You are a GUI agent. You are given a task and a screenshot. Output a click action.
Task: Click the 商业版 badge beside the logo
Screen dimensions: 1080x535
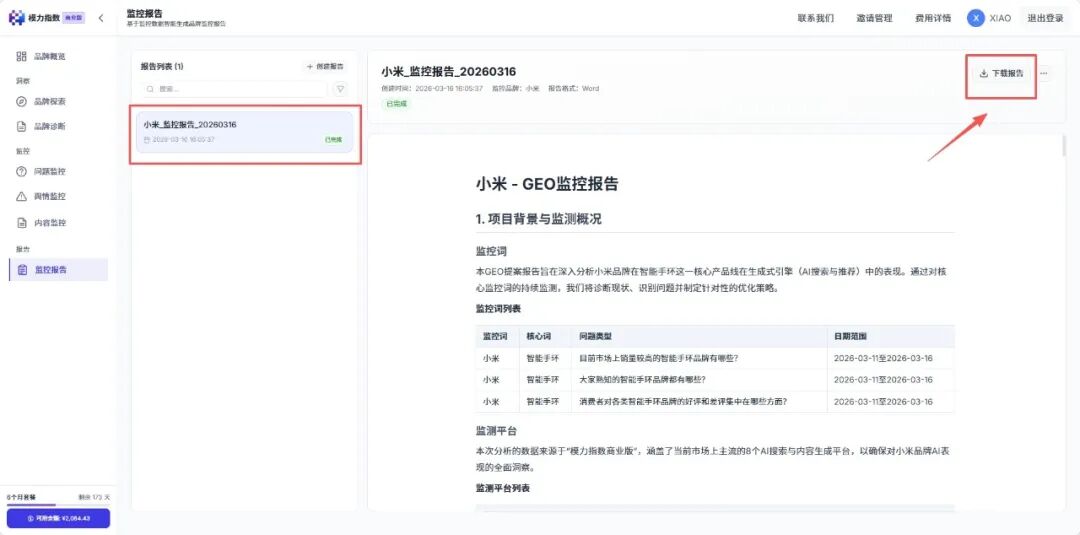point(74,18)
